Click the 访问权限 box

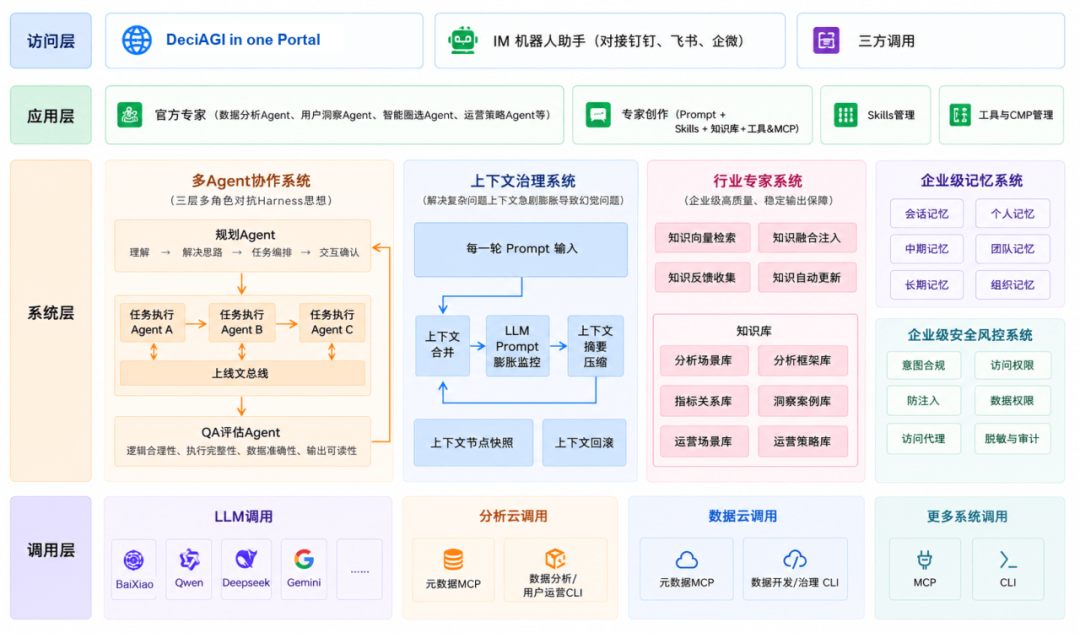point(1012,365)
